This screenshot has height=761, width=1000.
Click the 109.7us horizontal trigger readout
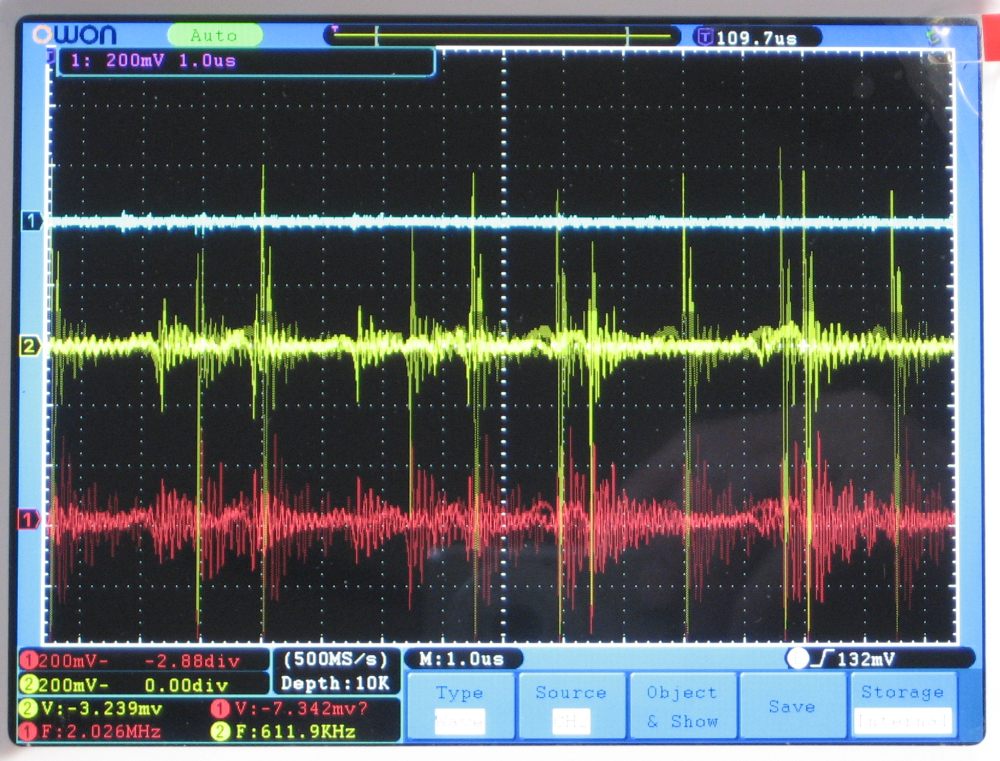pos(756,38)
